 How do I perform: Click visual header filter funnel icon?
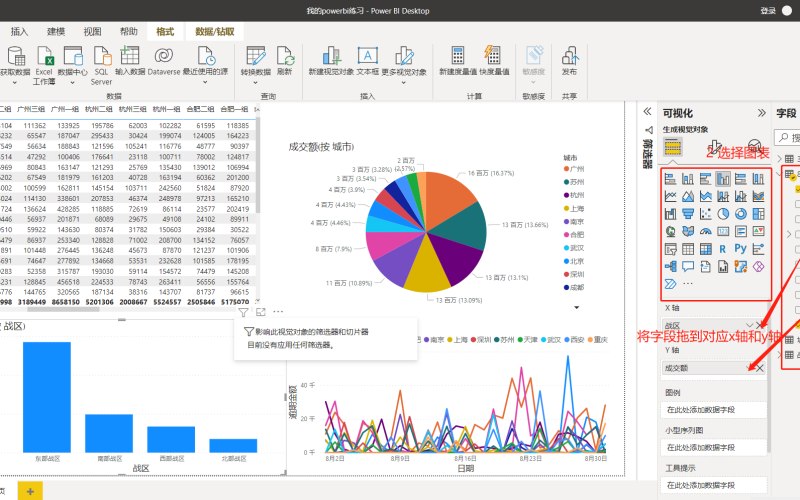coord(243,312)
